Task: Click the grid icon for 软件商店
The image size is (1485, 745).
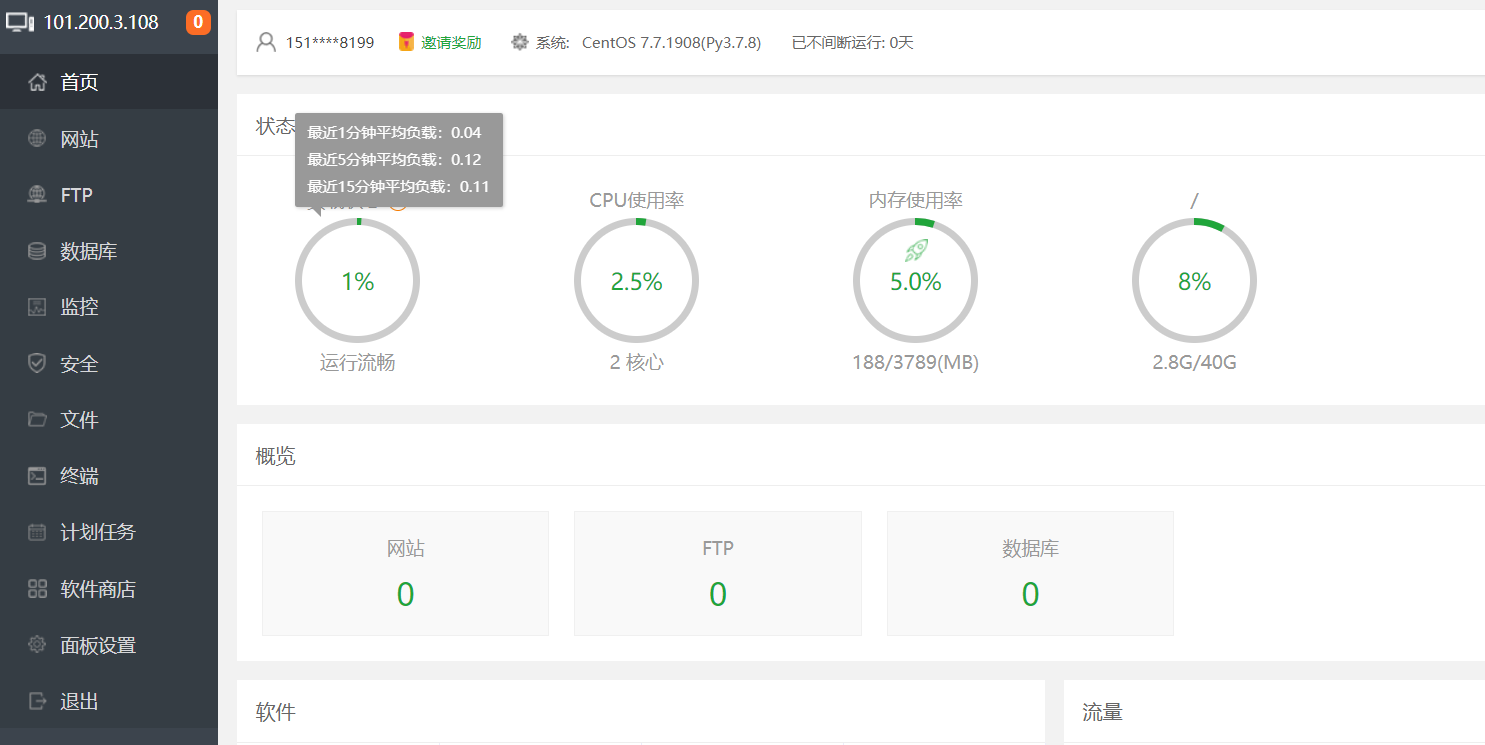Action: (37, 589)
